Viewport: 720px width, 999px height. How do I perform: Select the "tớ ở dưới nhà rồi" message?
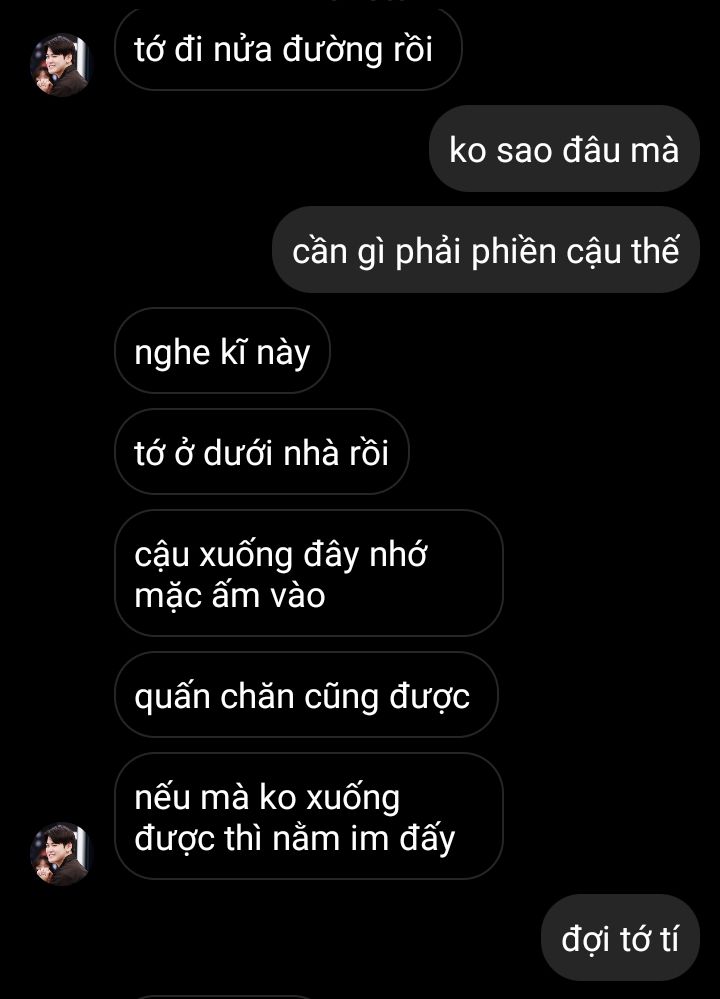[261, 452]
